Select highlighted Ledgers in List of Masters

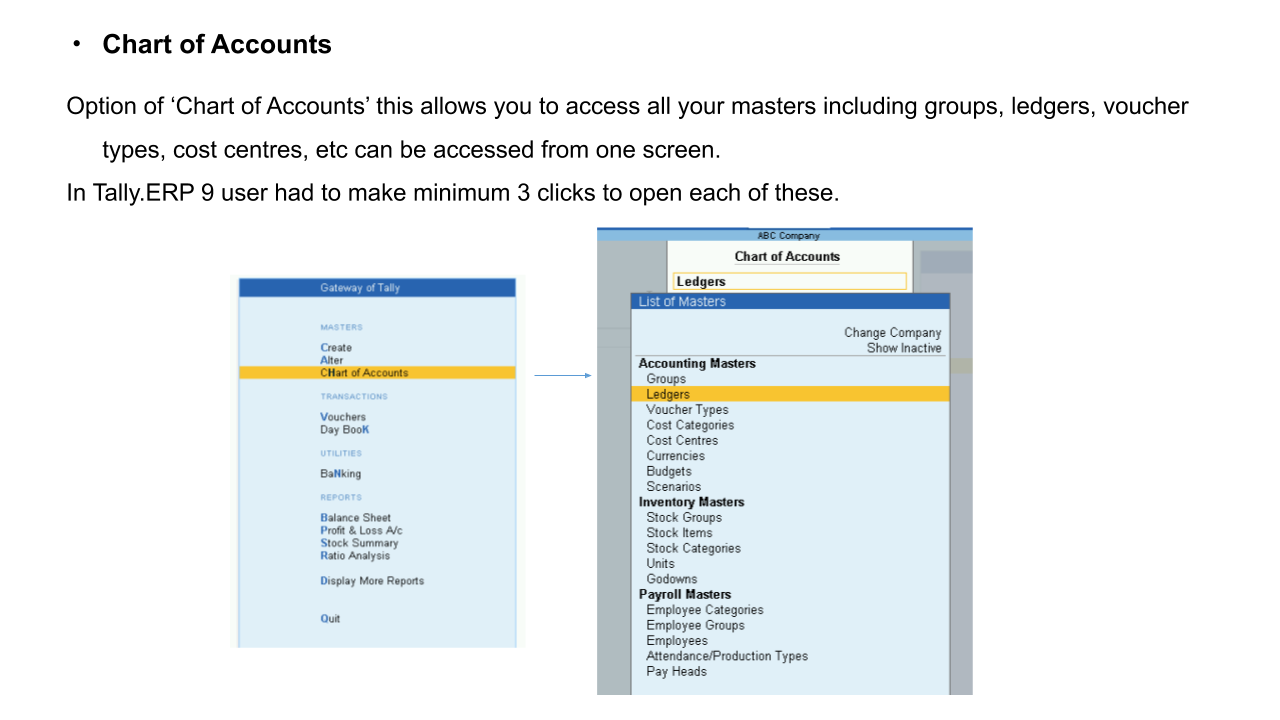[x=790, y=394]
